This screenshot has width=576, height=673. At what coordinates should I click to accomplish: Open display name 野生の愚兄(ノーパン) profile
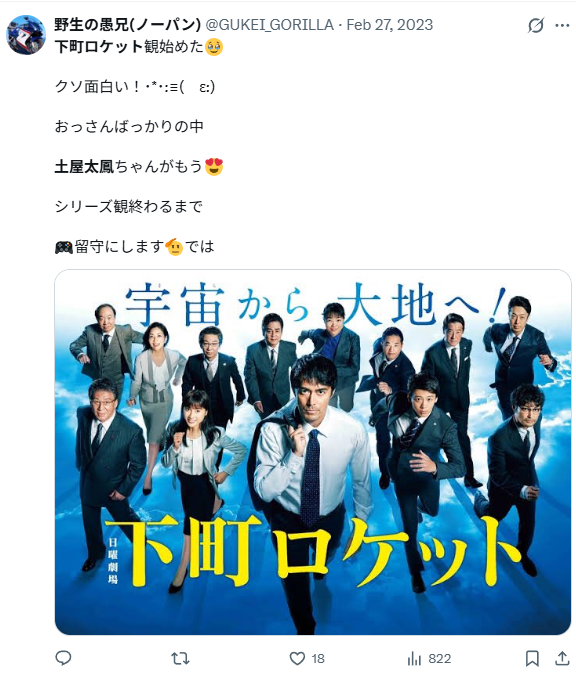pyautogui.click(x=127, y=25)
